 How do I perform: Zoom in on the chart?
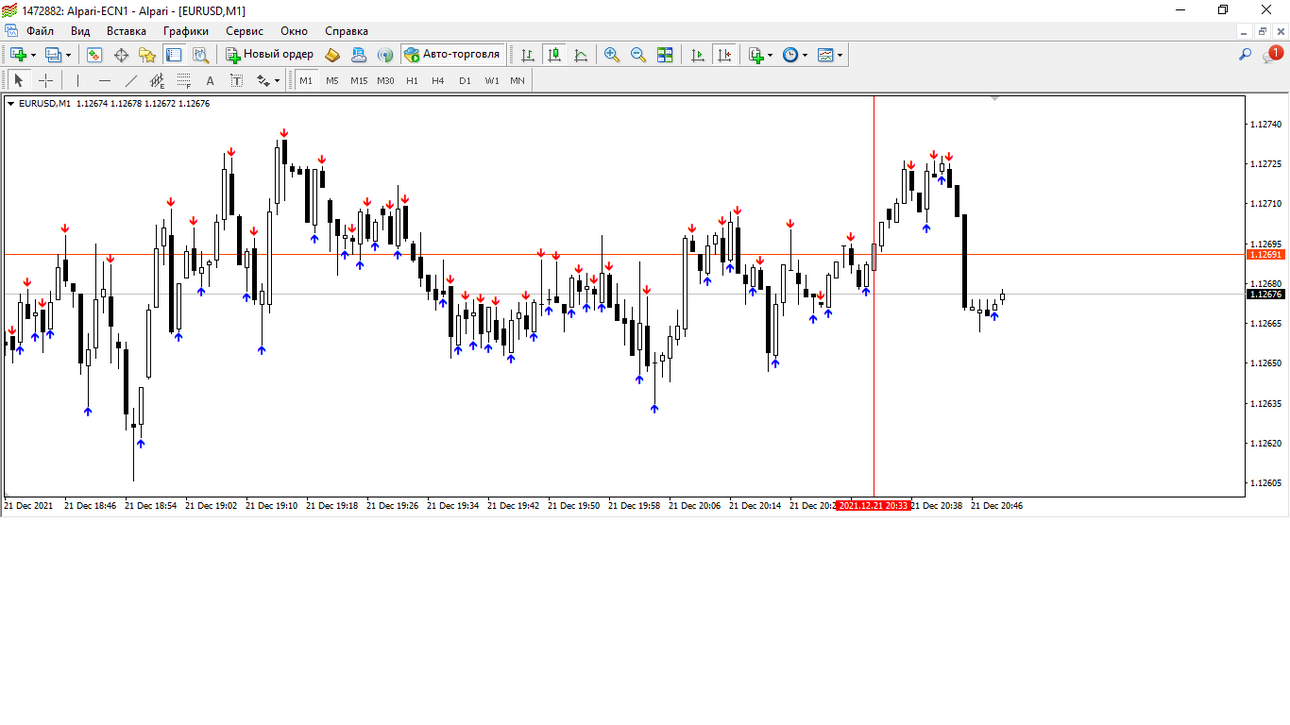point(611,55)
